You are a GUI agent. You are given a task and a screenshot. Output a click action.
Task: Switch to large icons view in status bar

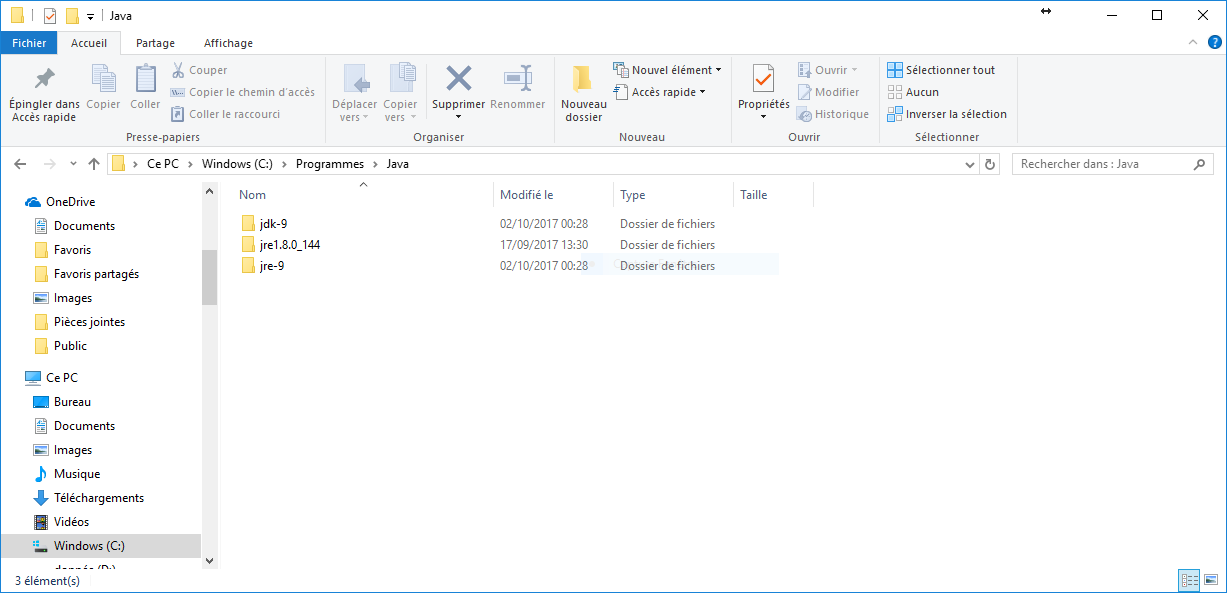pyautogui.click(x=1210, y=580)
